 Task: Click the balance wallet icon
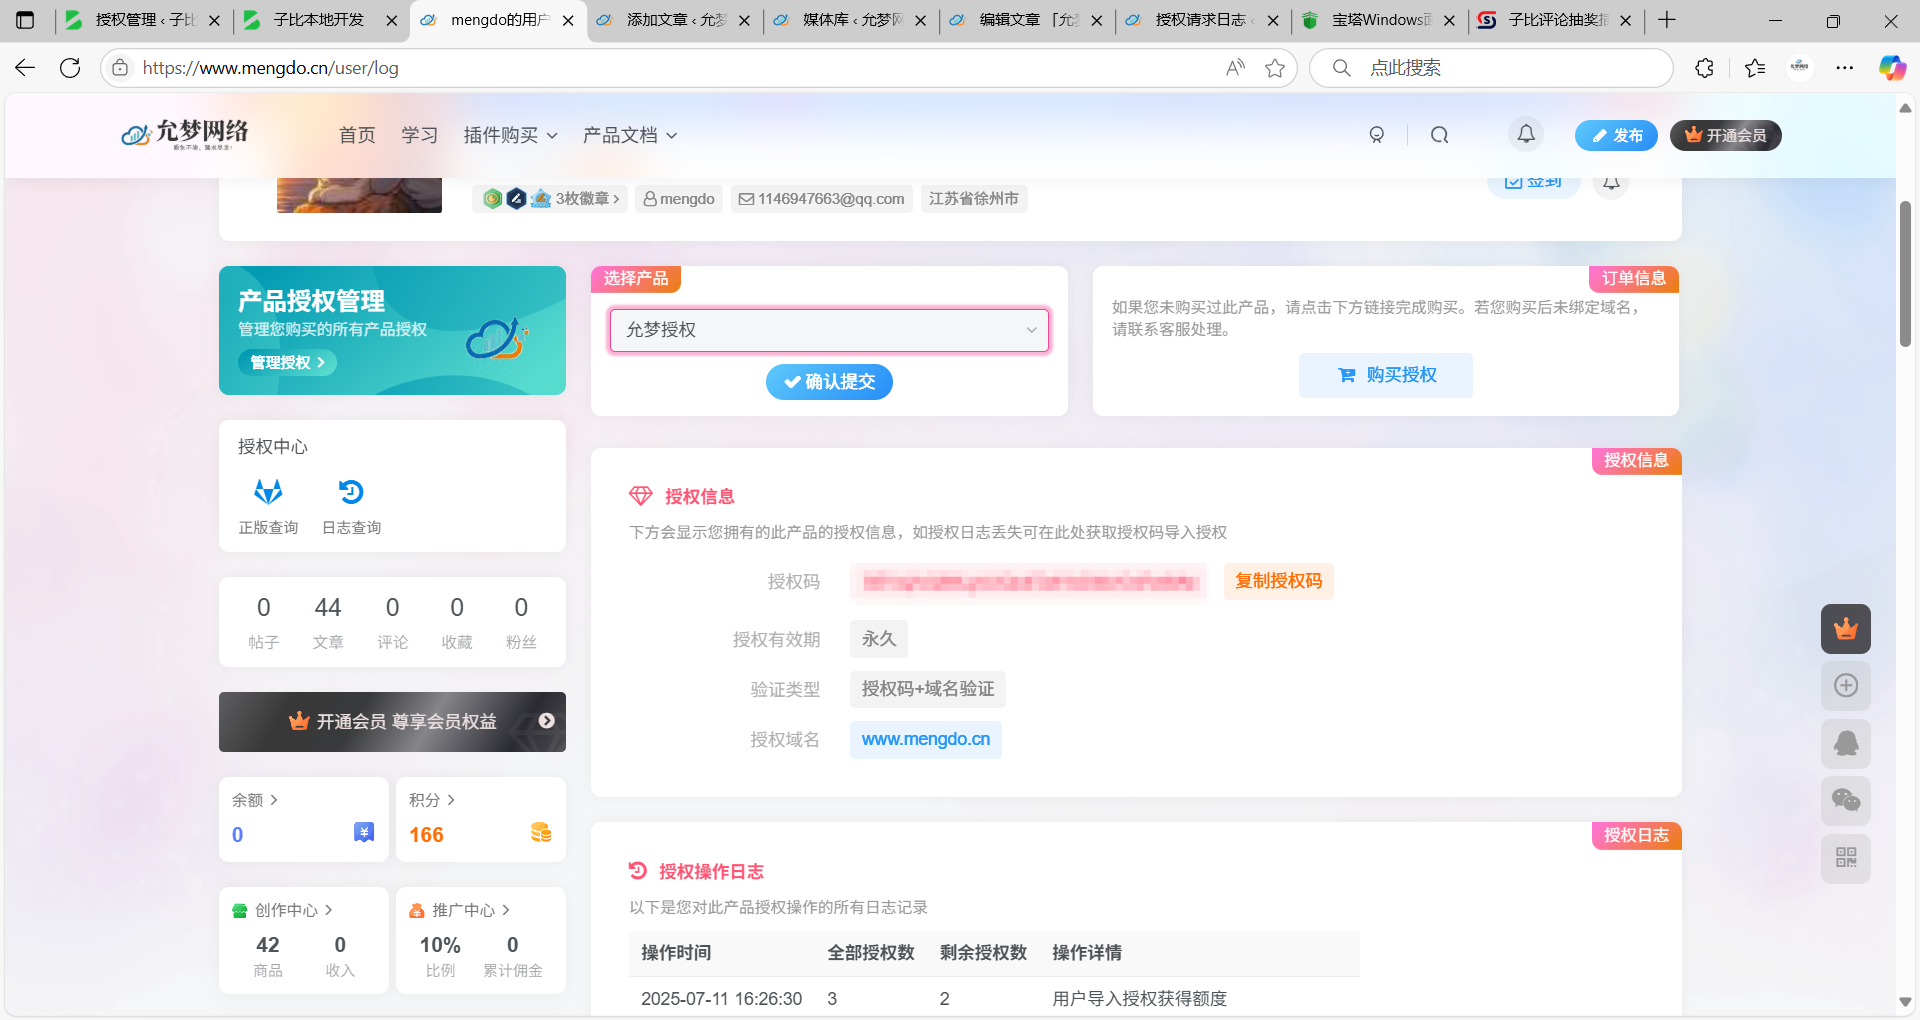tap(364, 832)
